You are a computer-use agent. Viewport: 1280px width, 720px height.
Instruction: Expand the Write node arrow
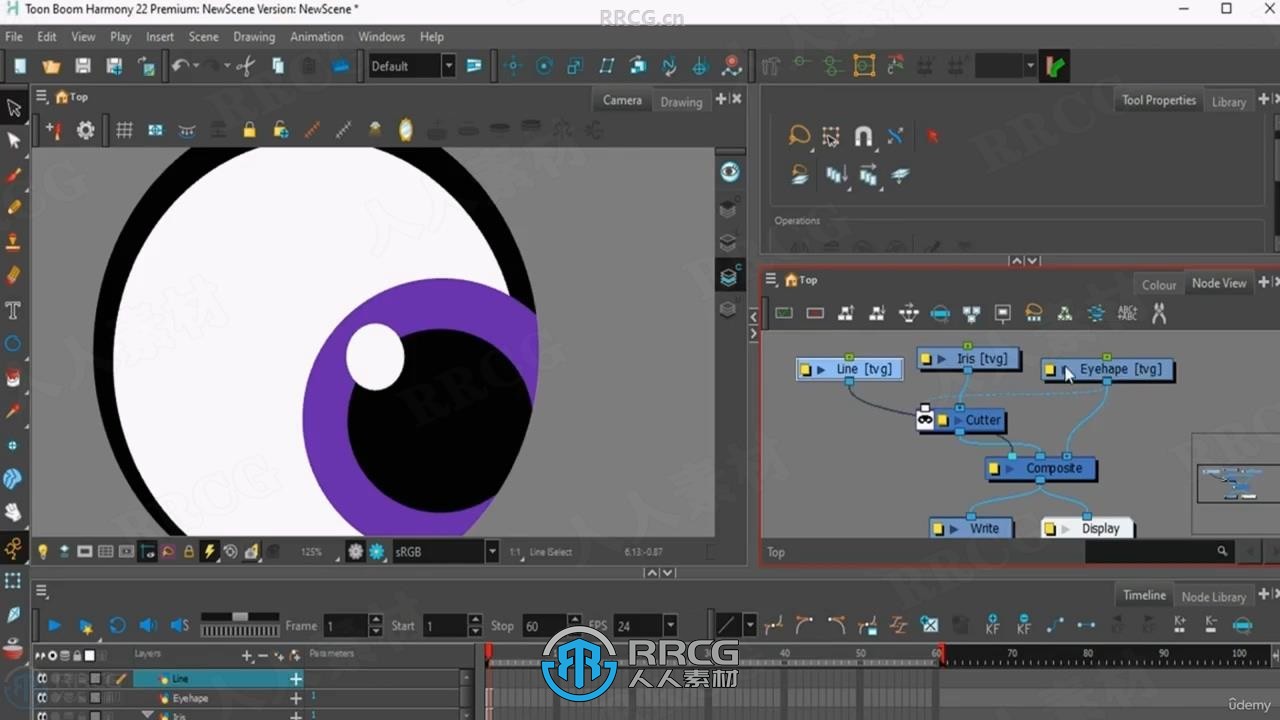click(954, 528)
